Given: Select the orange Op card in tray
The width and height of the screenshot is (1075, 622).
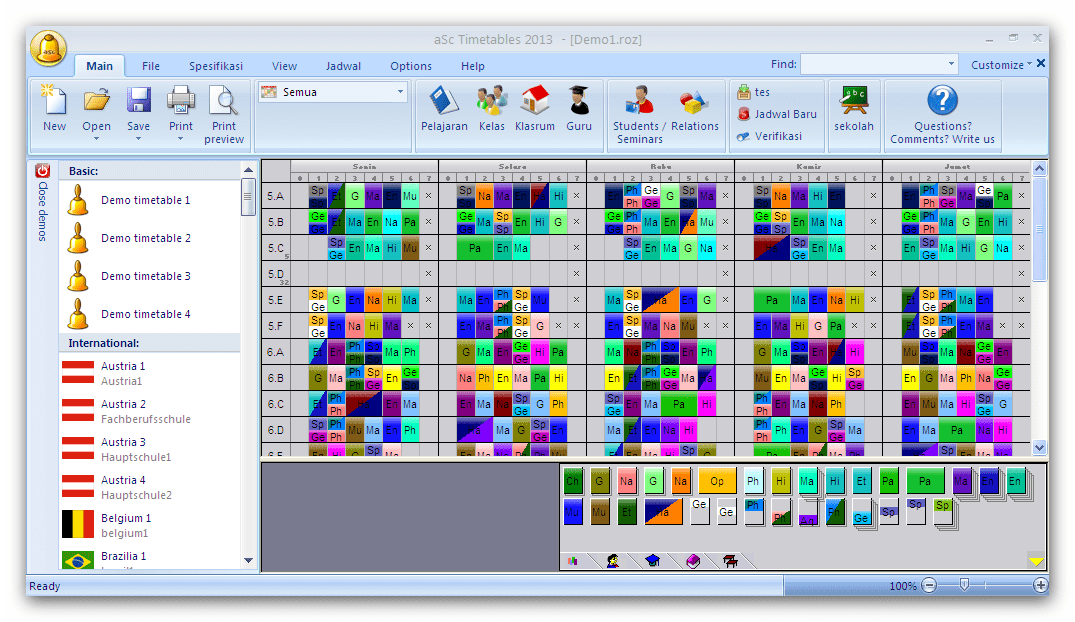Looking at the screenshot, I should (x=717, y=481).
